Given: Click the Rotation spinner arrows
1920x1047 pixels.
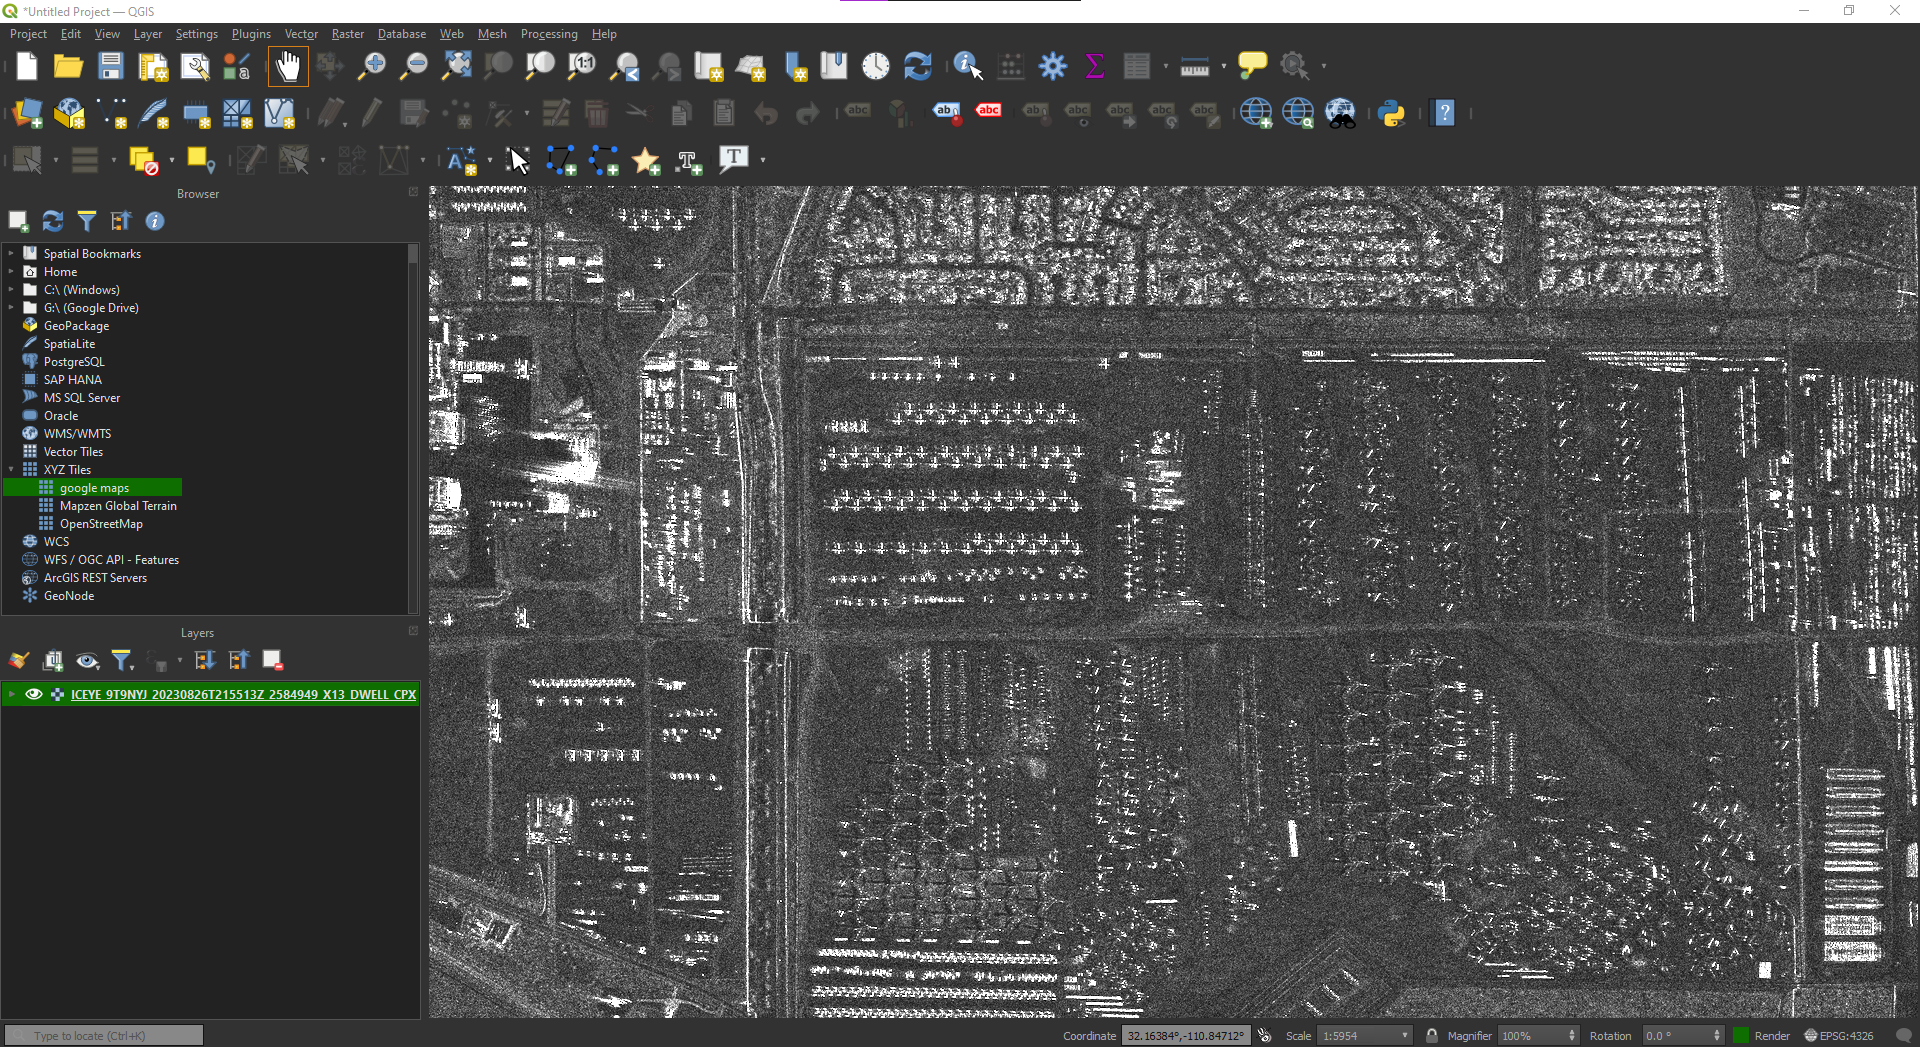Looking at the screenshot, I should tap(1717, 1036).
